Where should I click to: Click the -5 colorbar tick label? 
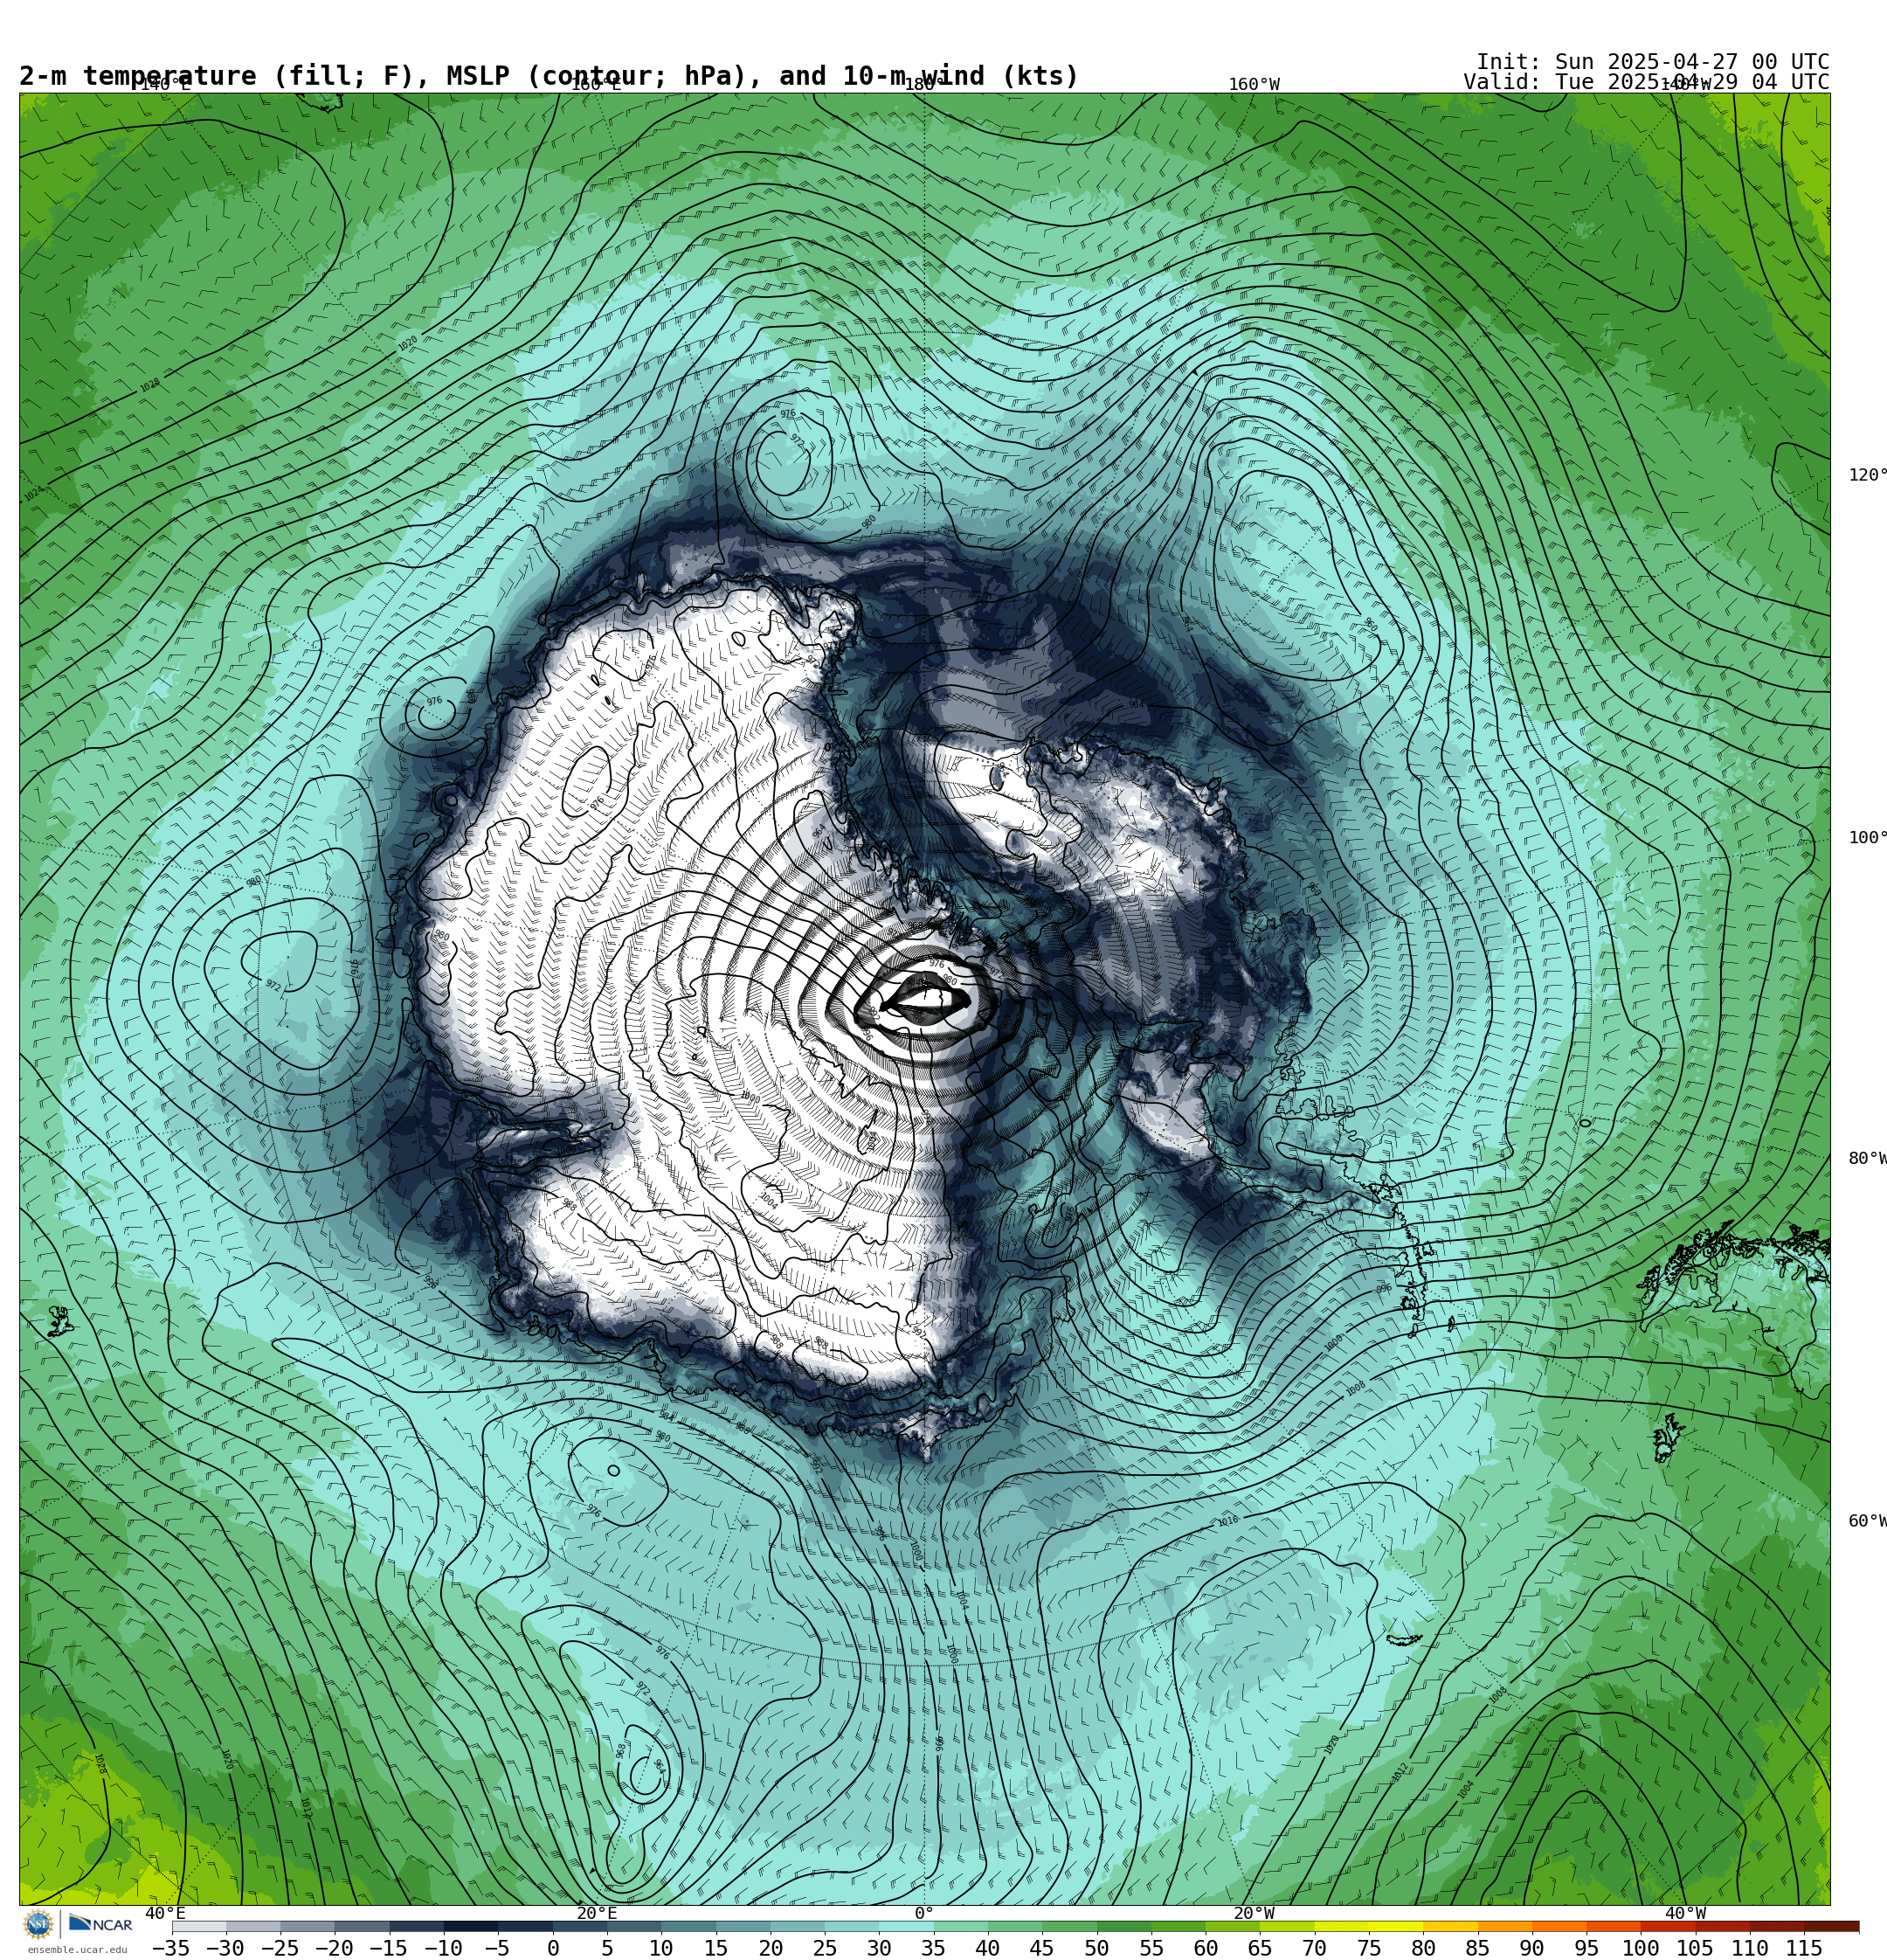coord(497,1948)
